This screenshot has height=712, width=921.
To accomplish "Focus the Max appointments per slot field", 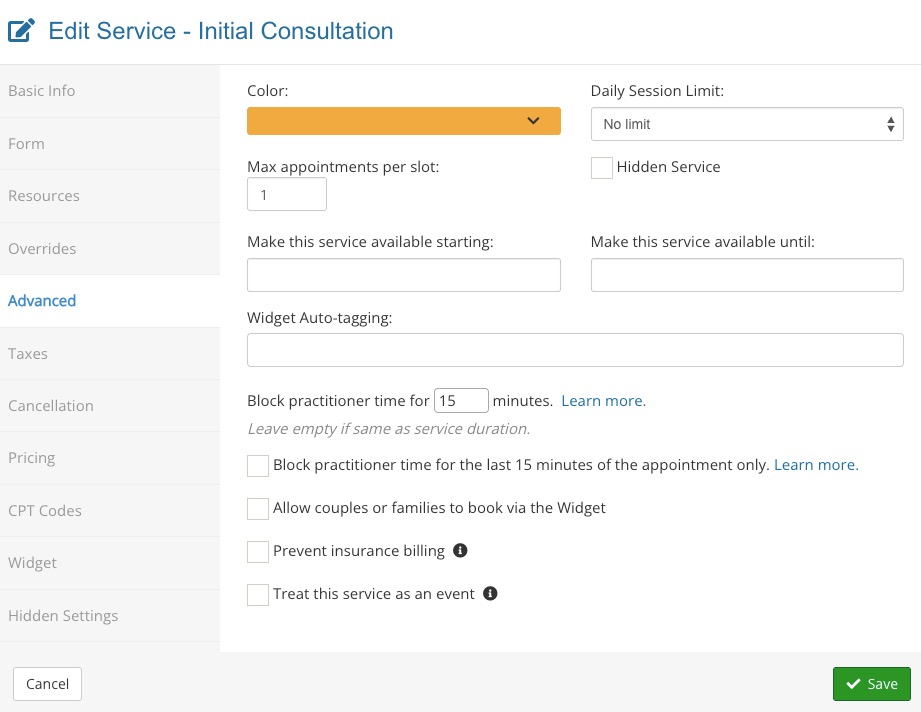I will tap(287, 195).
